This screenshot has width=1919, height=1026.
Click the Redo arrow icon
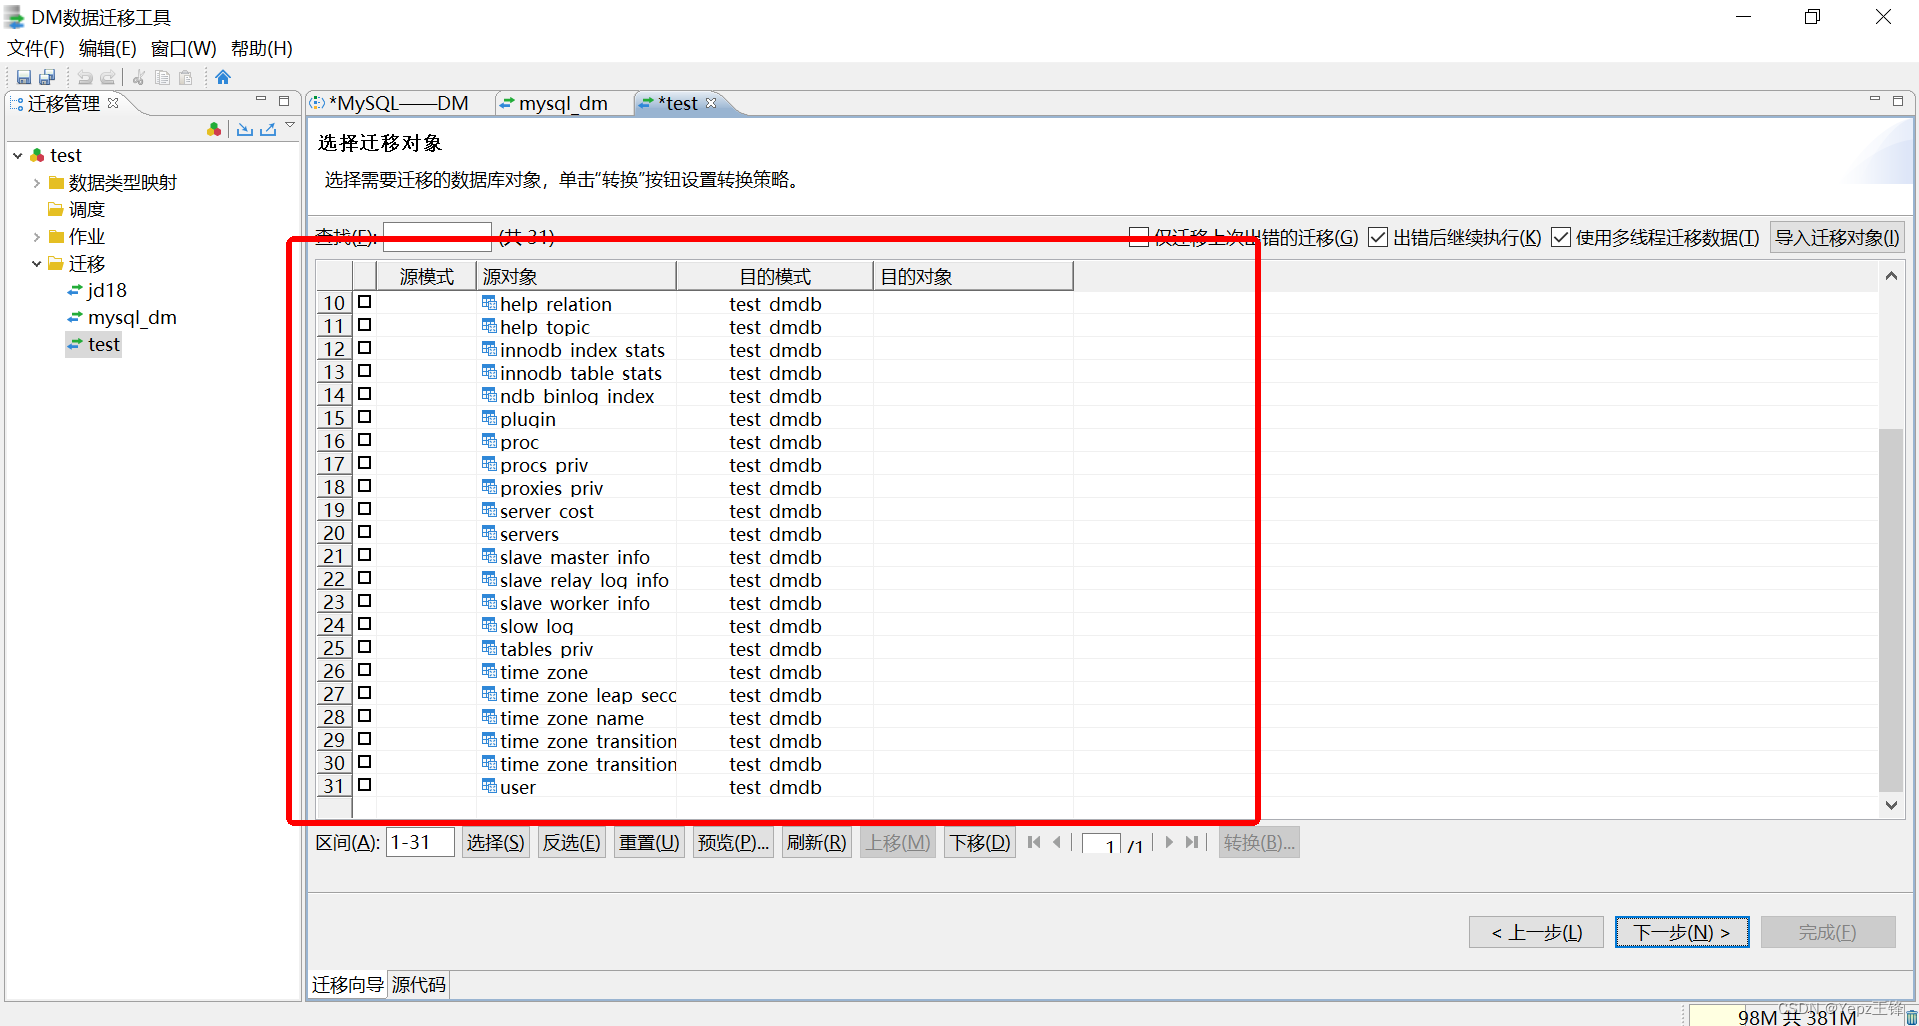point(108,77)
